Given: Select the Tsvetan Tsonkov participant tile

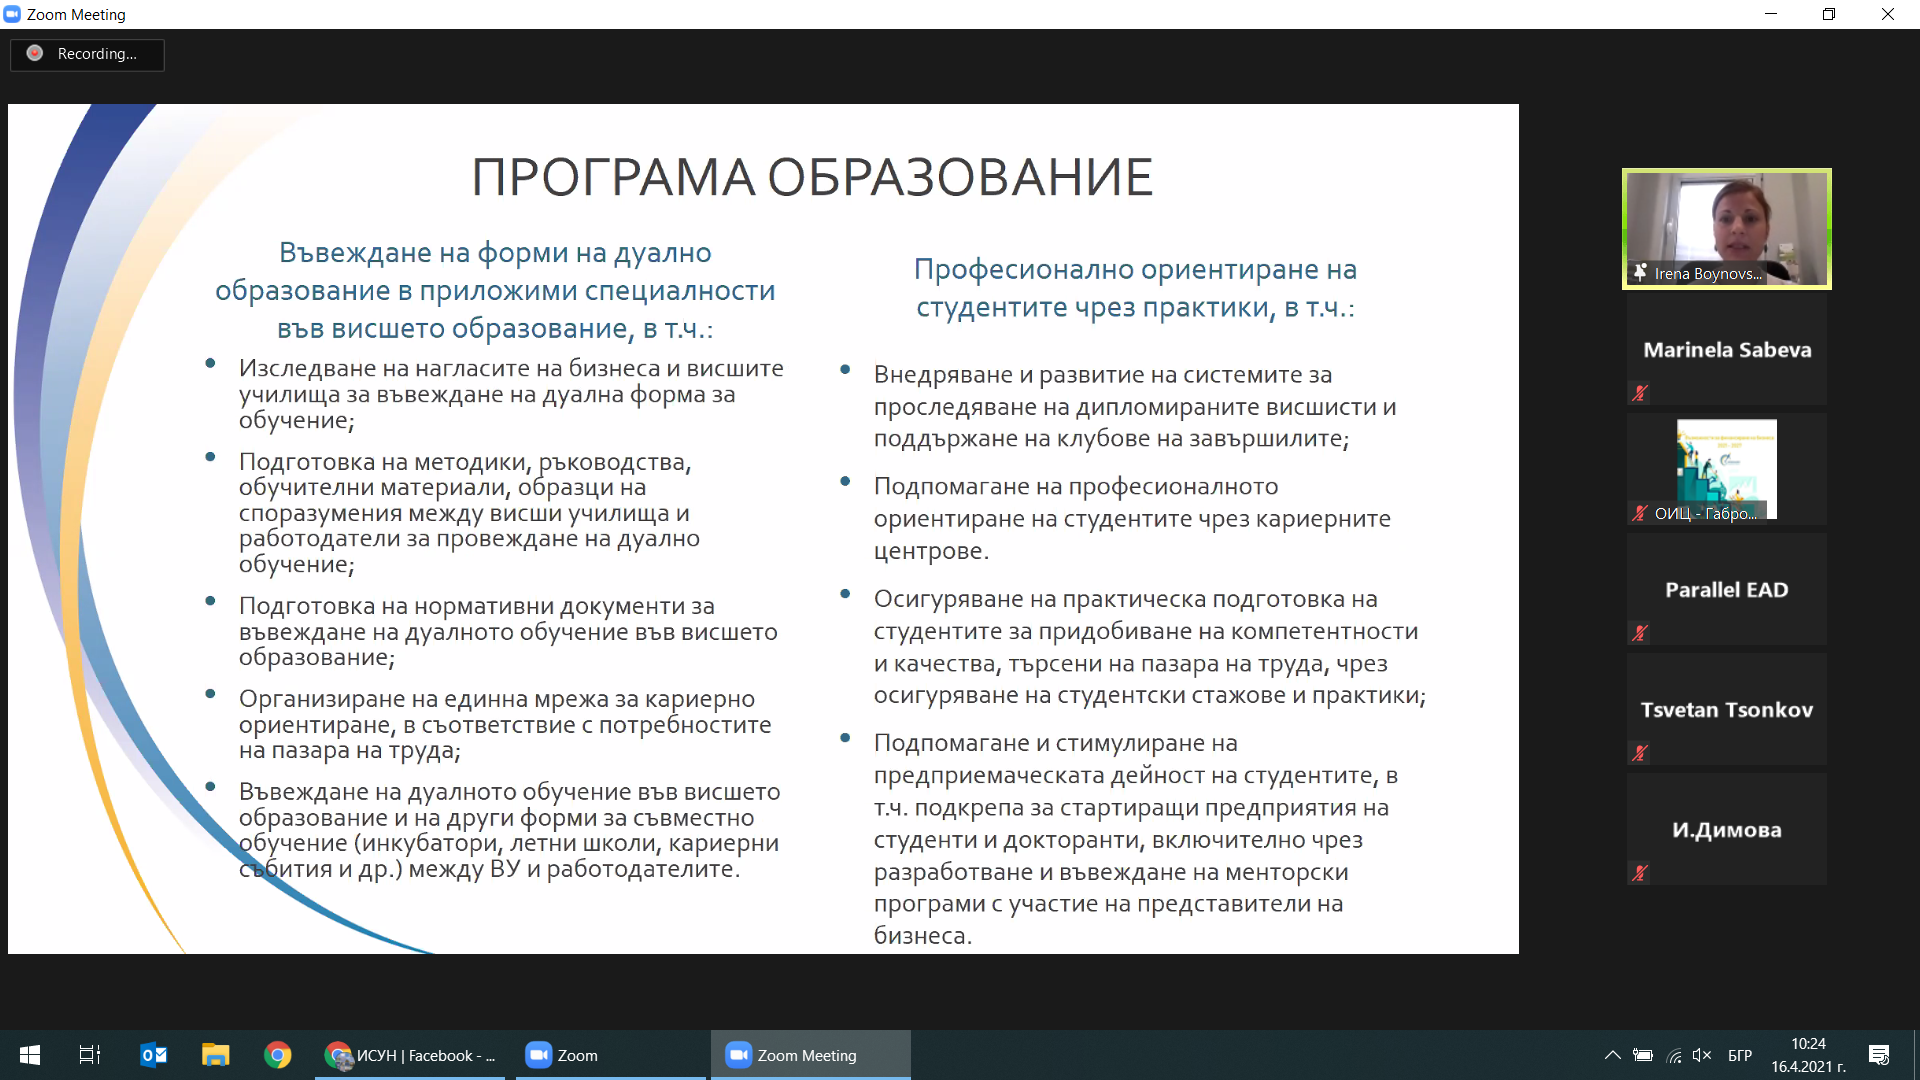Looking at the screenshot, I should pyautogui.click(x=1726, y=709).
